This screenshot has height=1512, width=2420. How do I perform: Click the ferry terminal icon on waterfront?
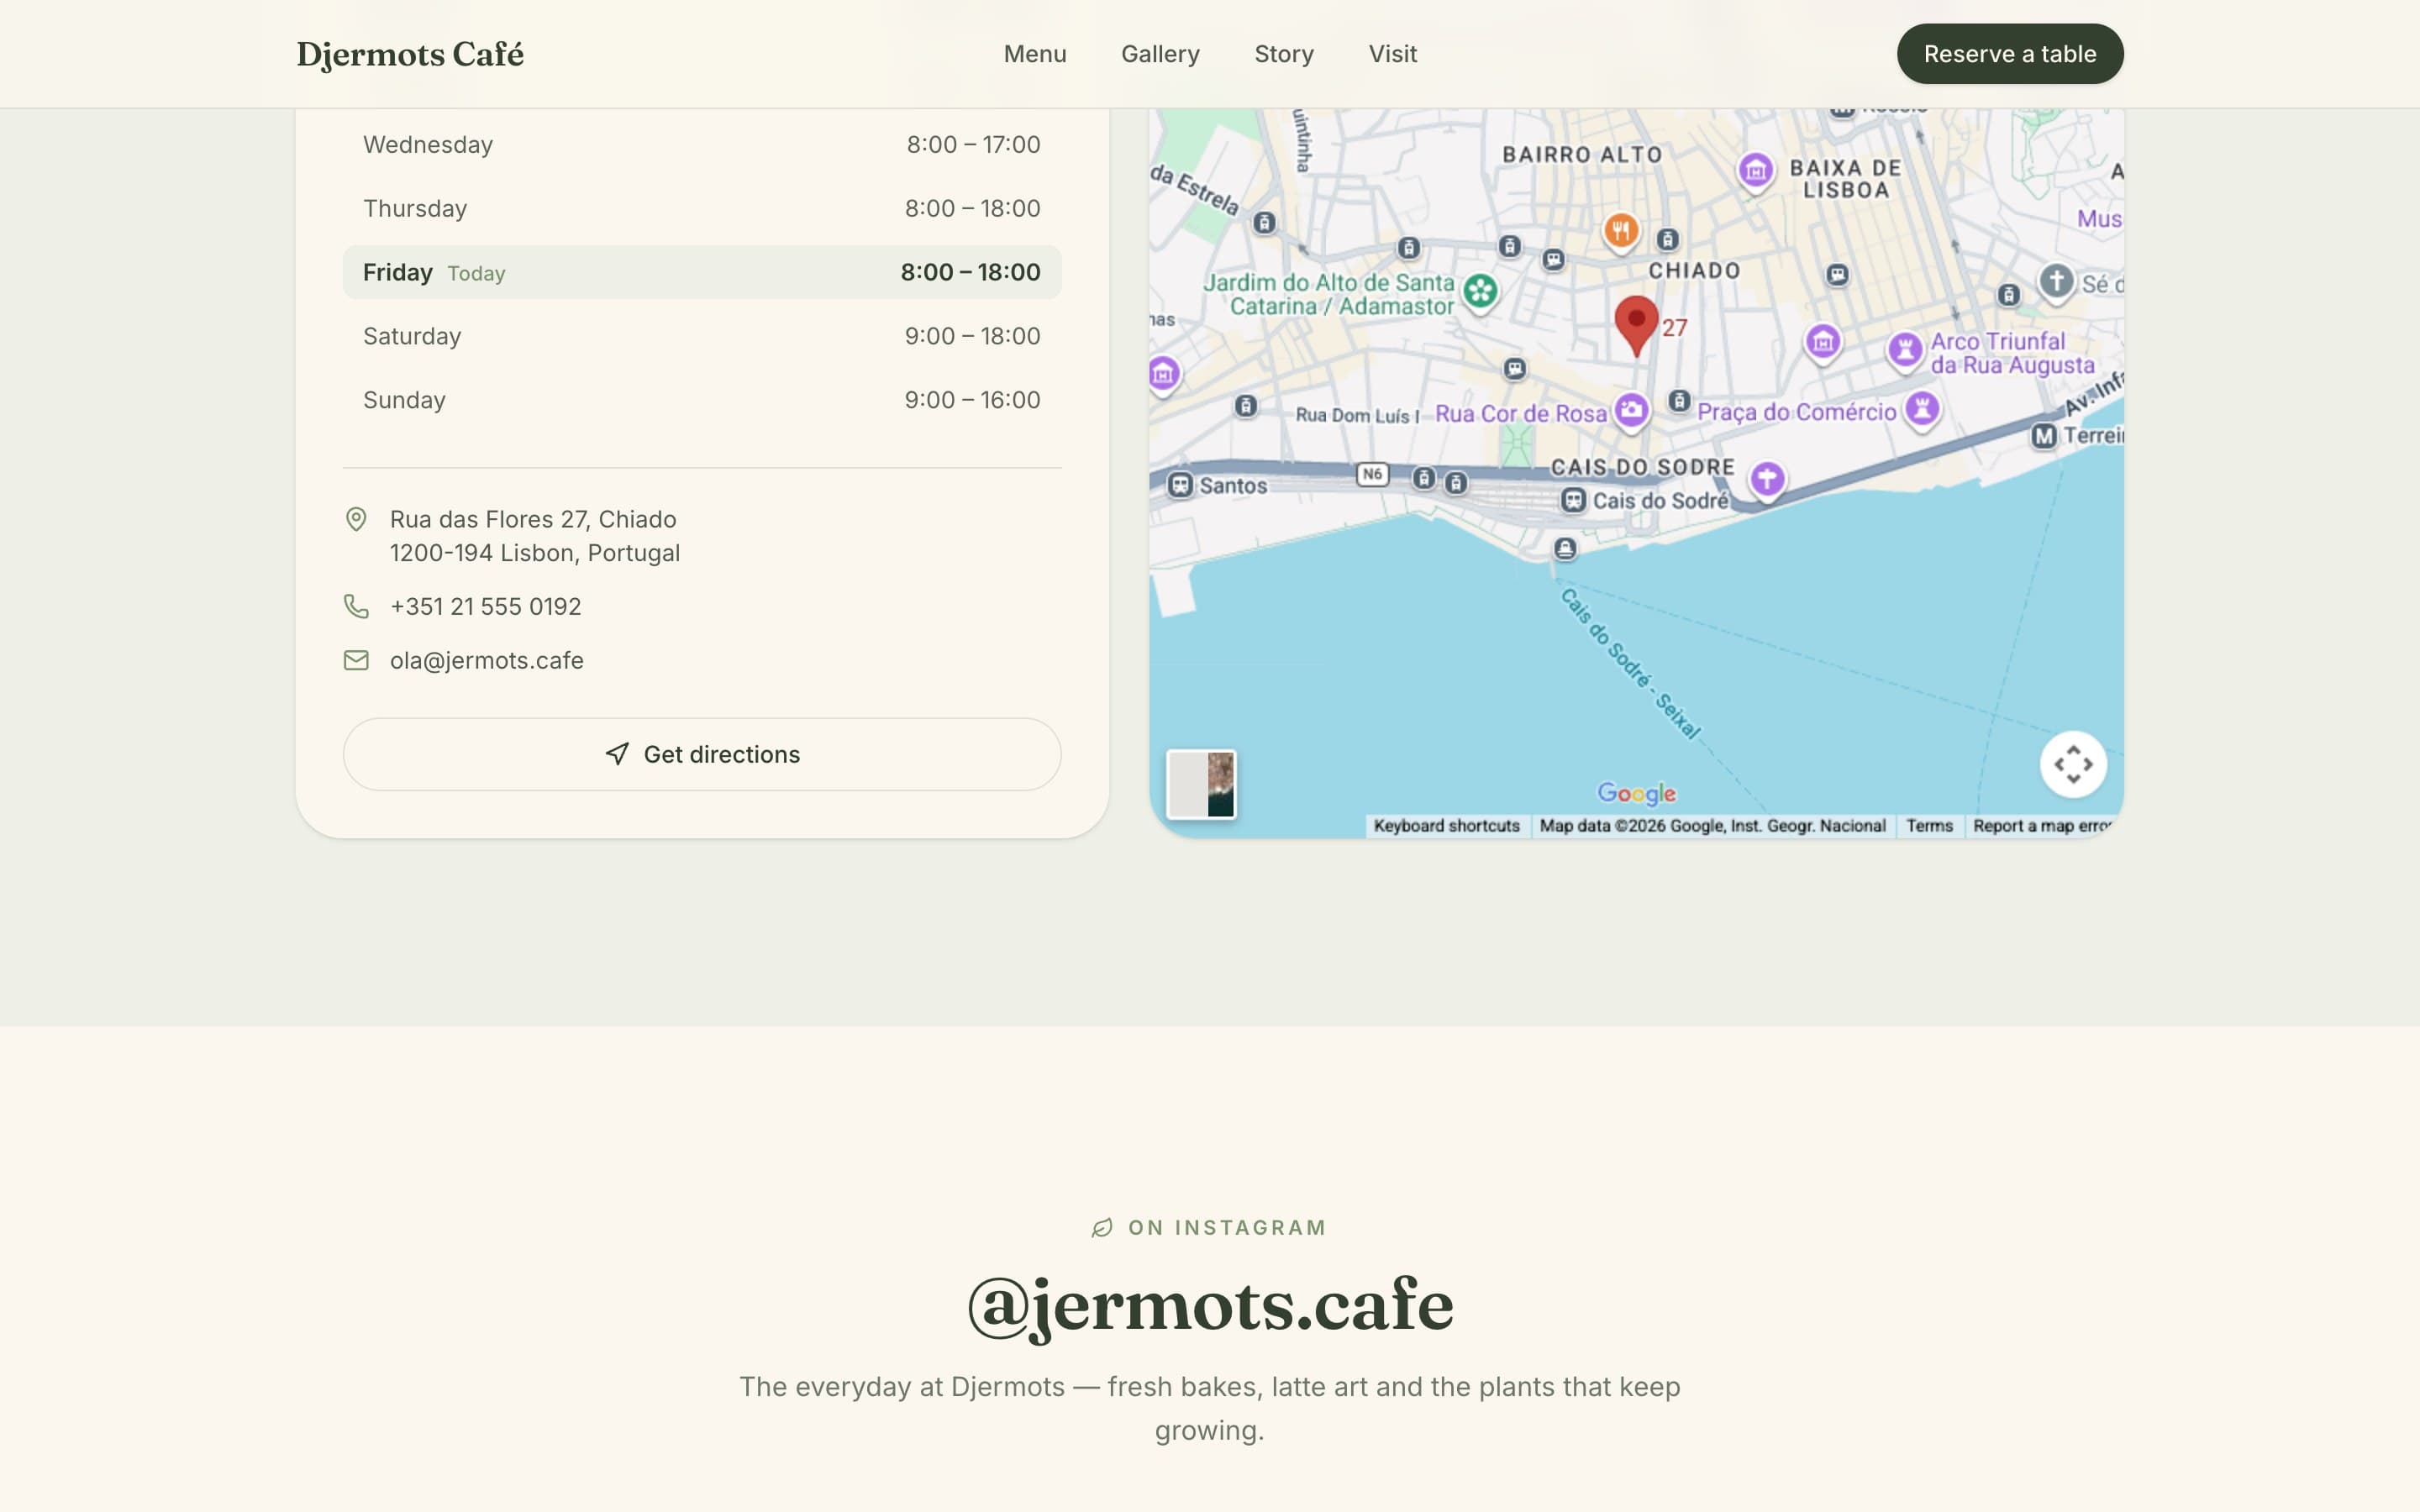tap(1565, 549)
